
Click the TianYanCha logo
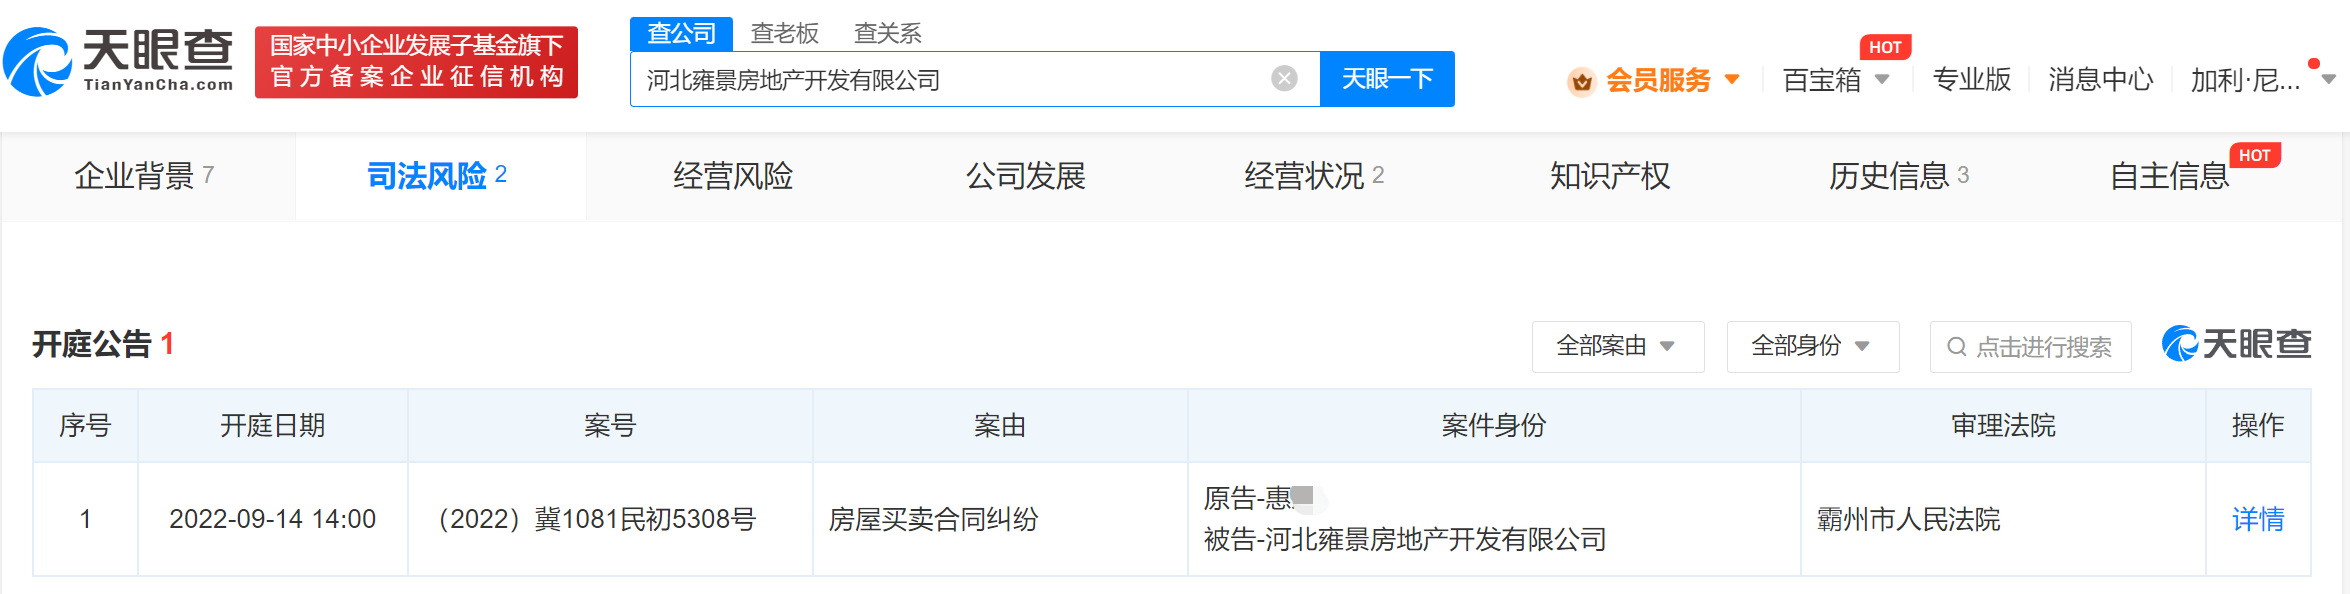(118, 62)
